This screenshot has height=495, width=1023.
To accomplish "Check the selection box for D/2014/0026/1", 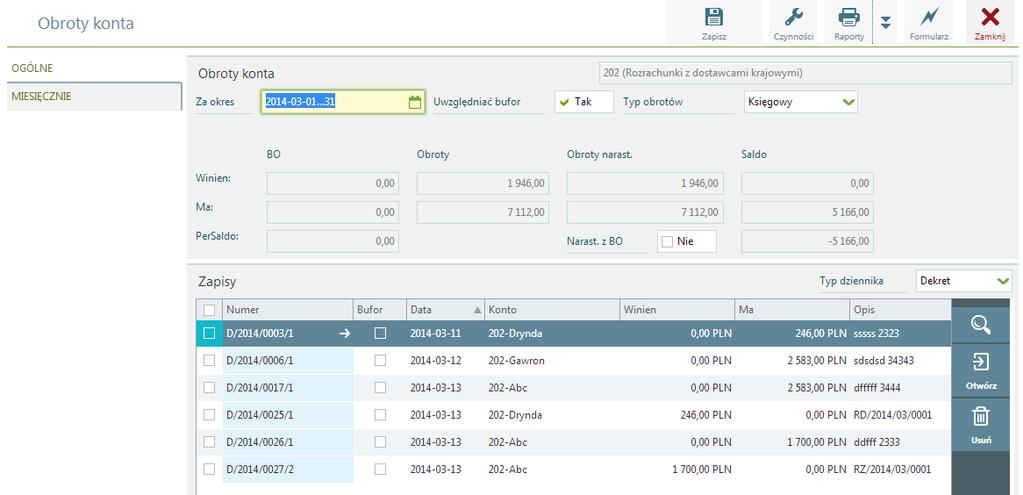I will click(209, 442).
